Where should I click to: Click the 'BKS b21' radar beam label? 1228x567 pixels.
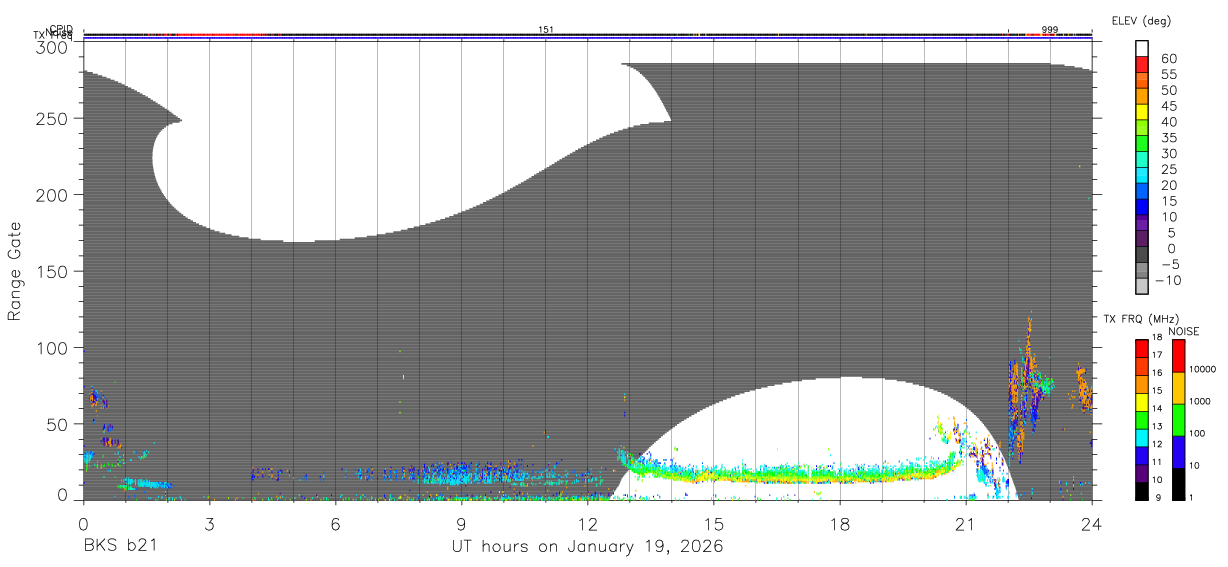pos(122,547)
